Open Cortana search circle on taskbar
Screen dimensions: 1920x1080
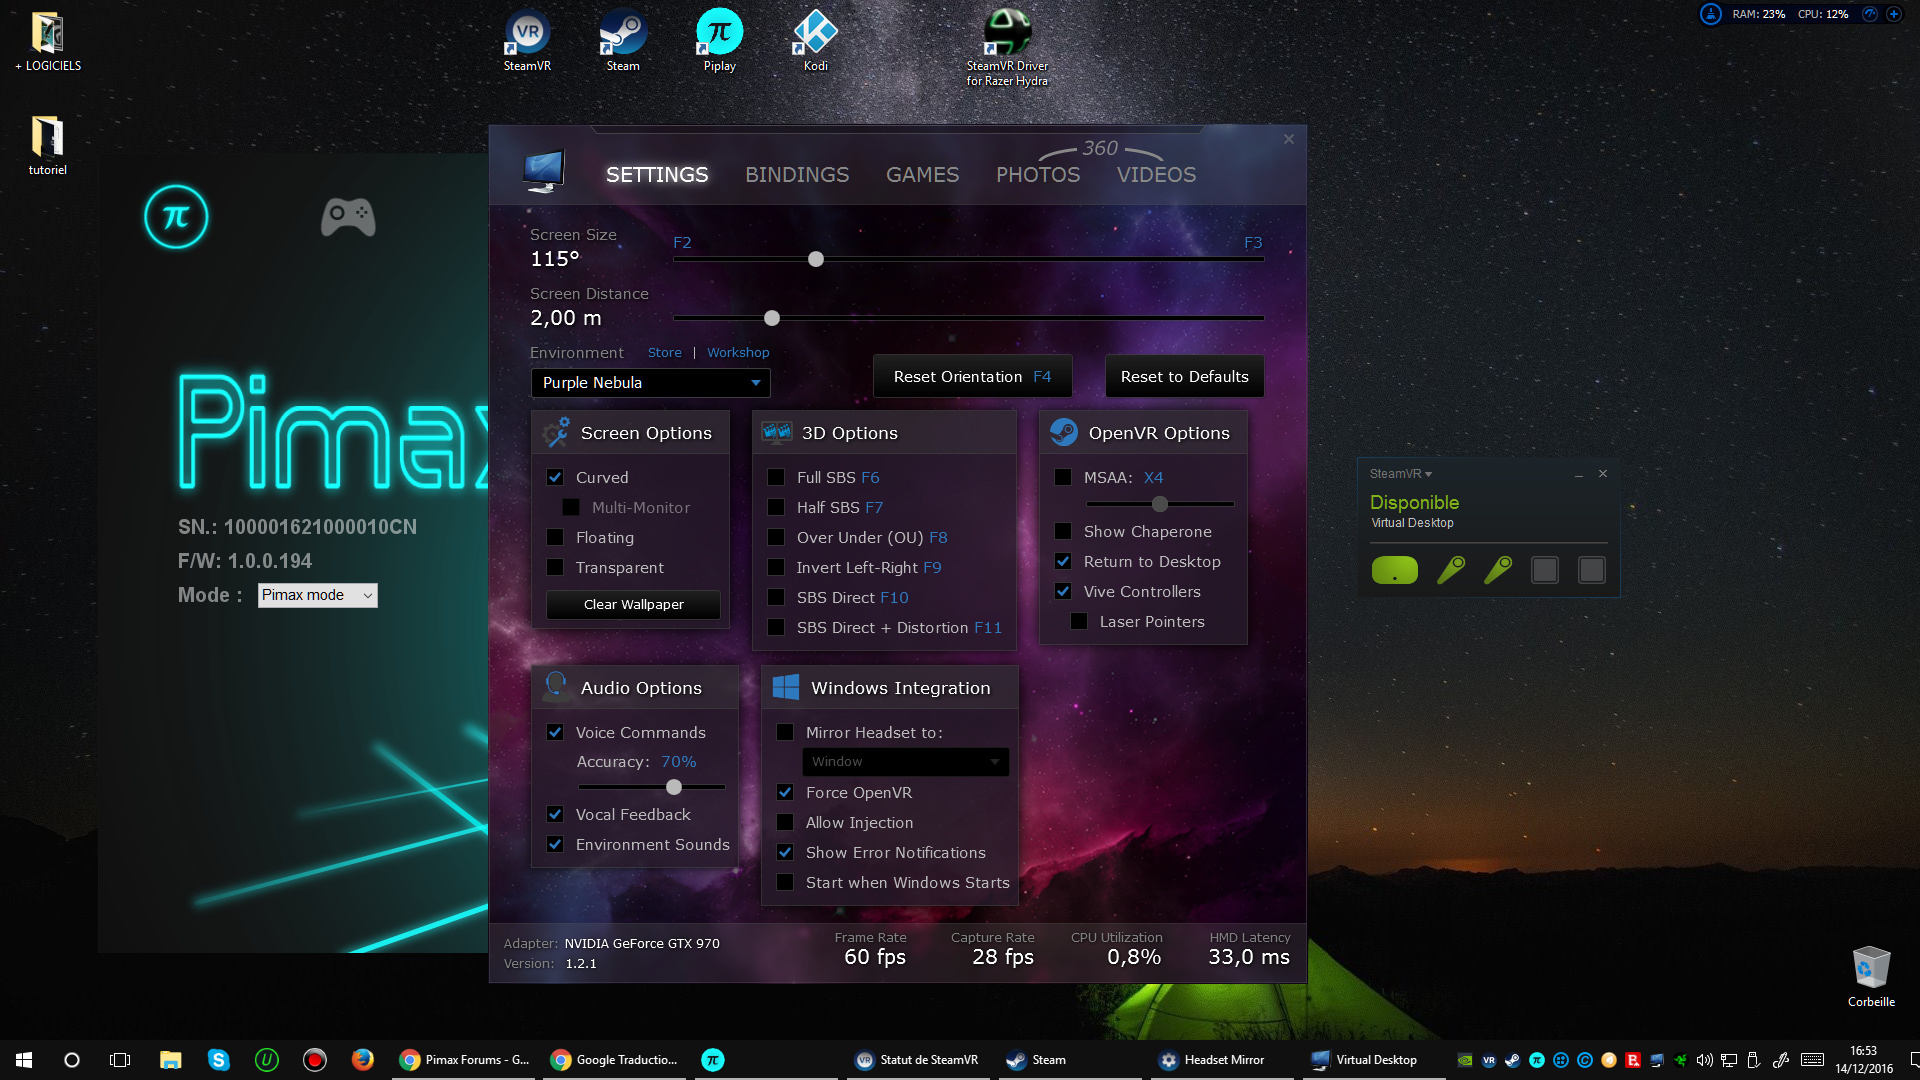click(72, 1060)
